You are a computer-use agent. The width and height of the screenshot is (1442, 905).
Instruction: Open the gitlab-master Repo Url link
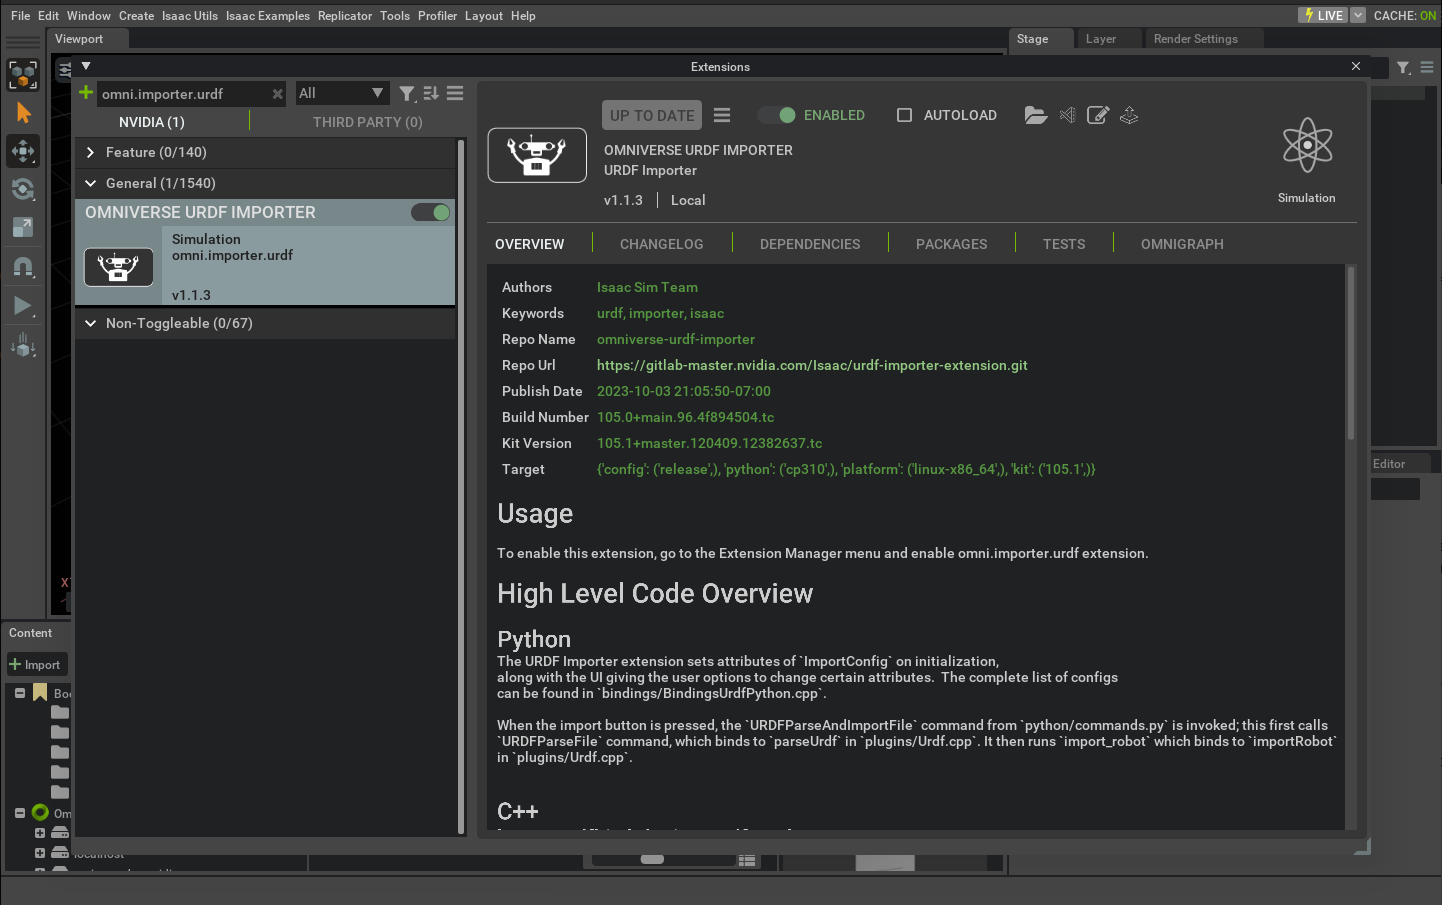[x=812, y=365]
